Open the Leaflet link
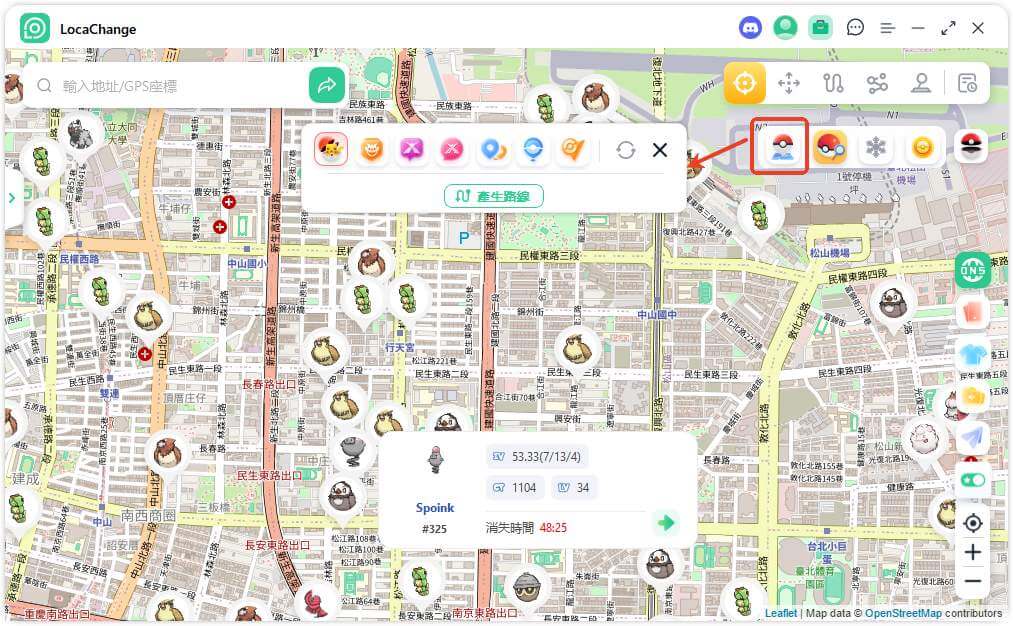1013x626 pixels. (780, 613)
